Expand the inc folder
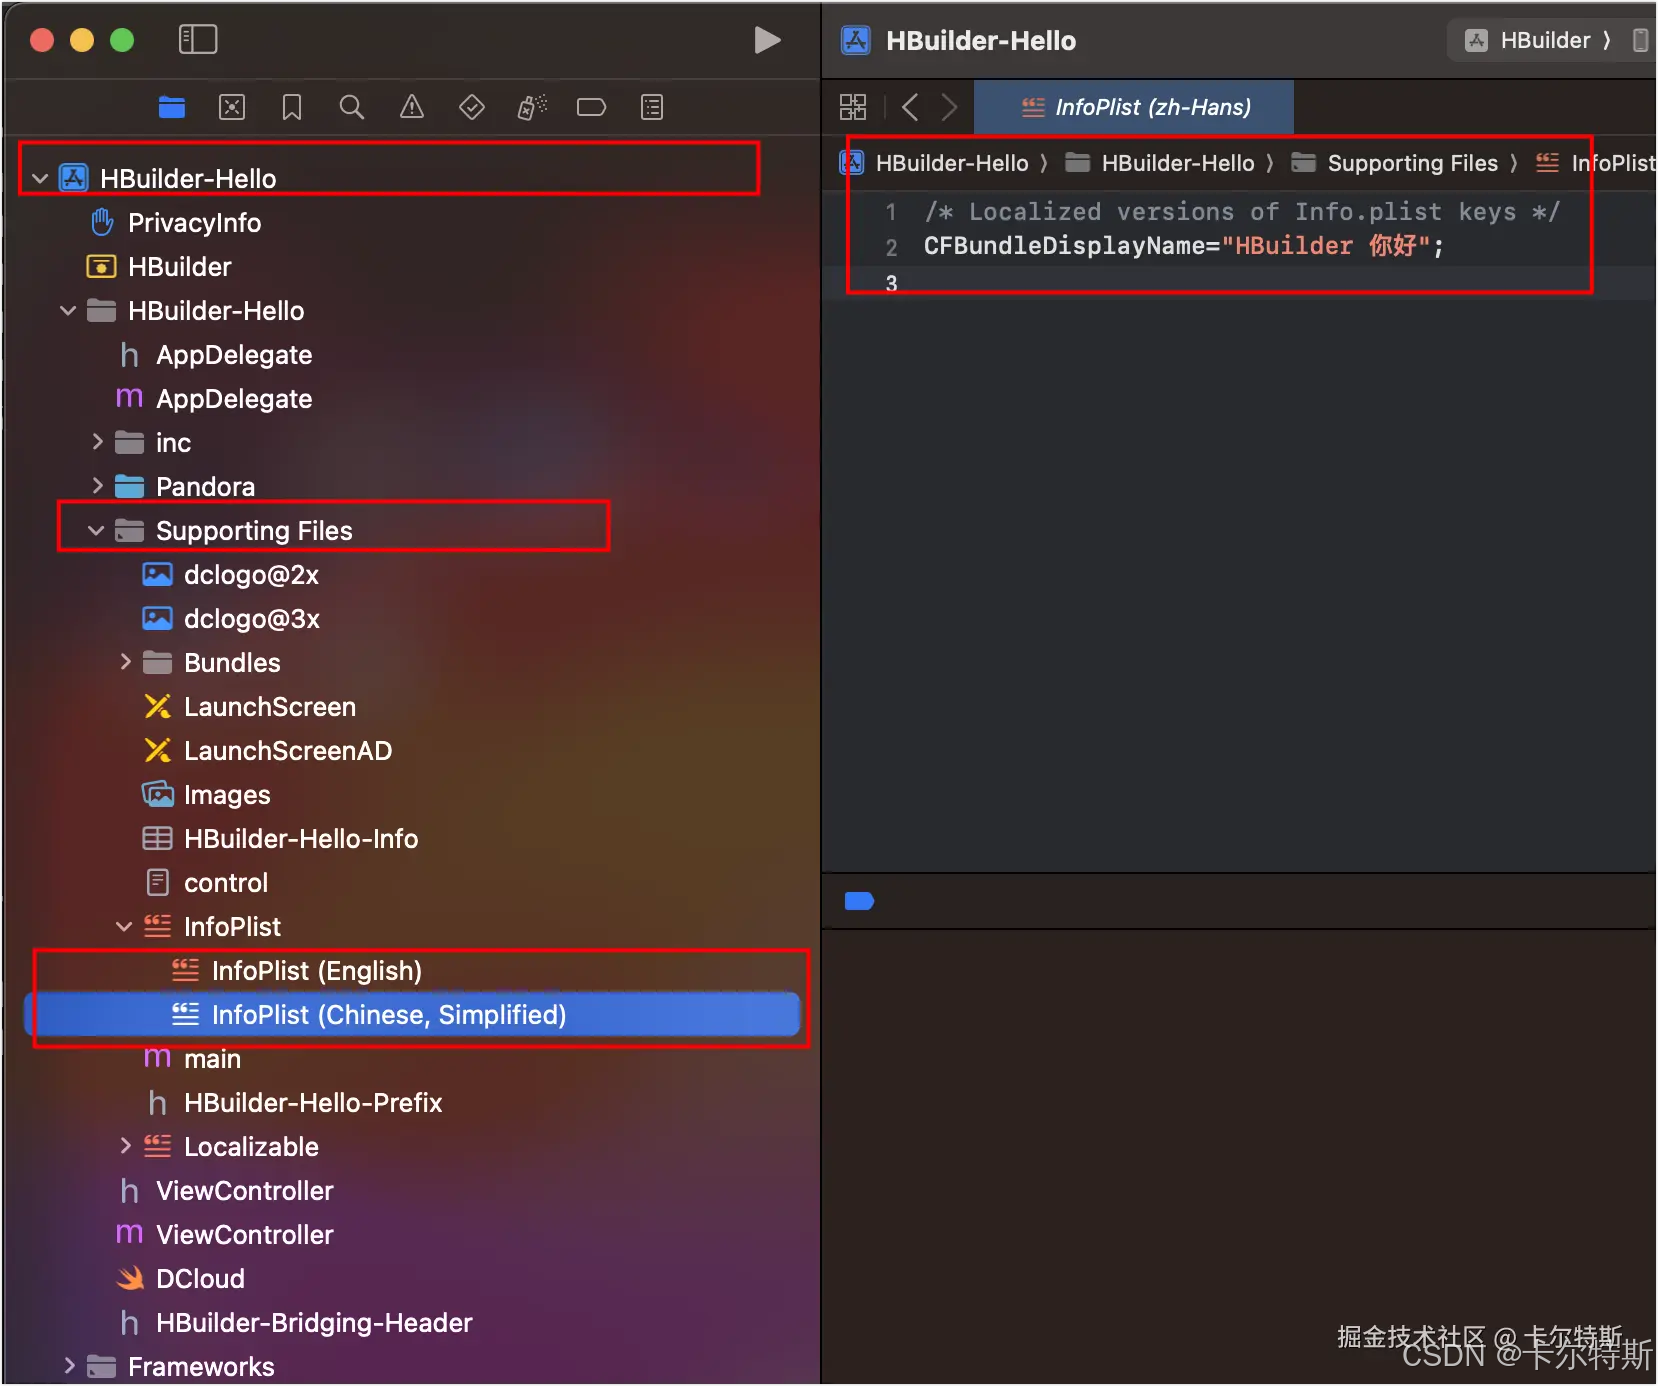 click(97, 442)
